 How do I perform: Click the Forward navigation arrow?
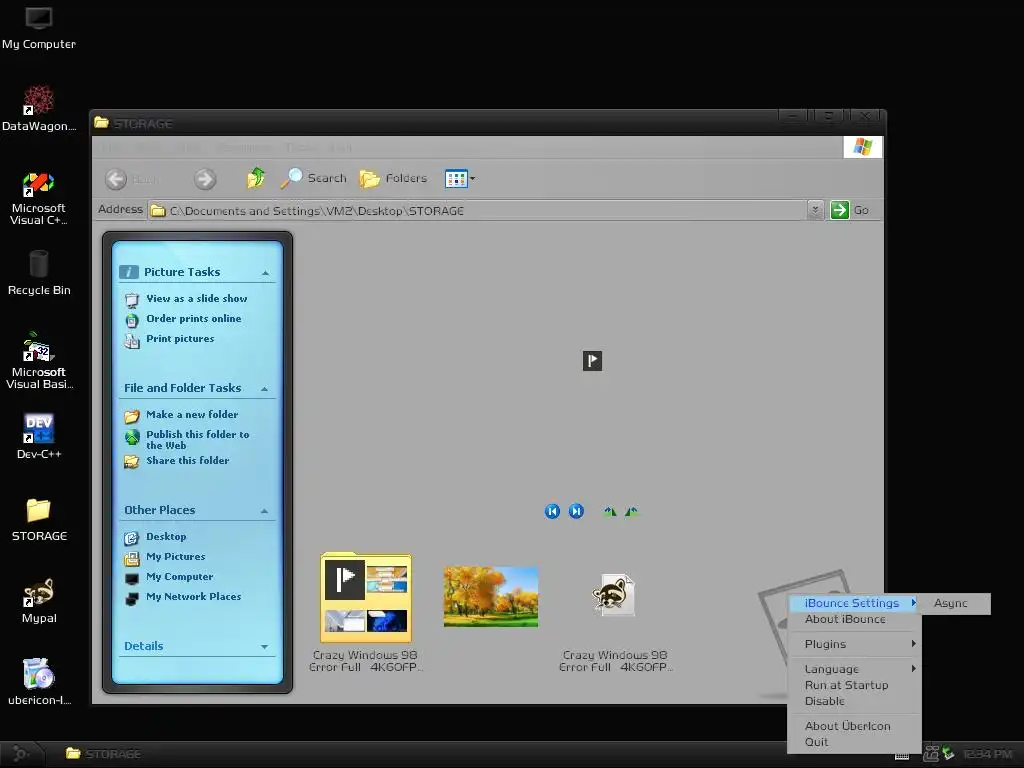pos(205,179)
